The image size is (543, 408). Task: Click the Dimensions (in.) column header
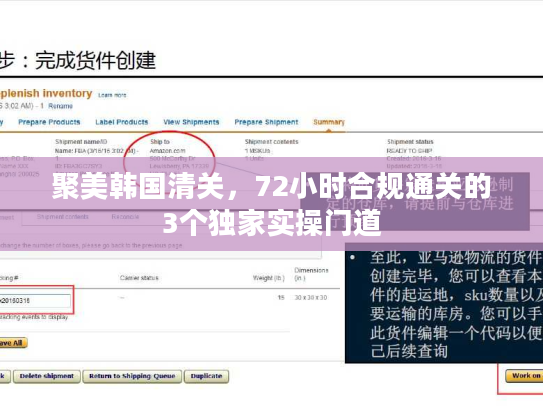click(x=311, y=274)
